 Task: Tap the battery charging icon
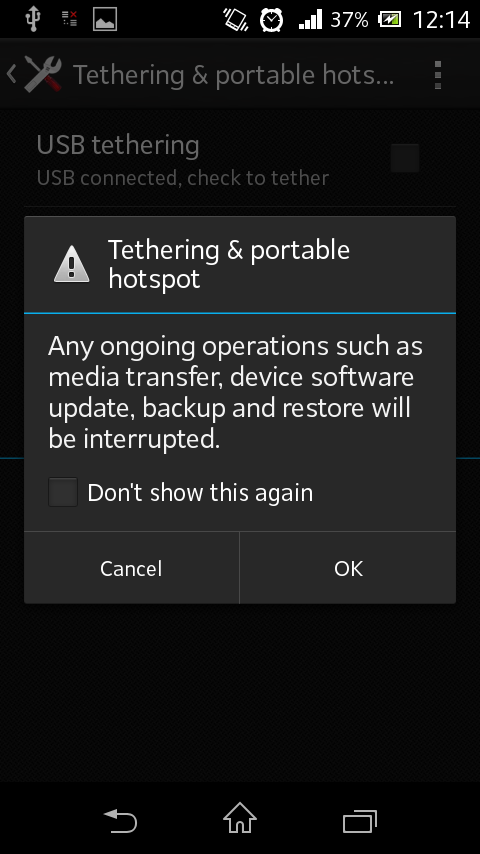coord(390,20)
